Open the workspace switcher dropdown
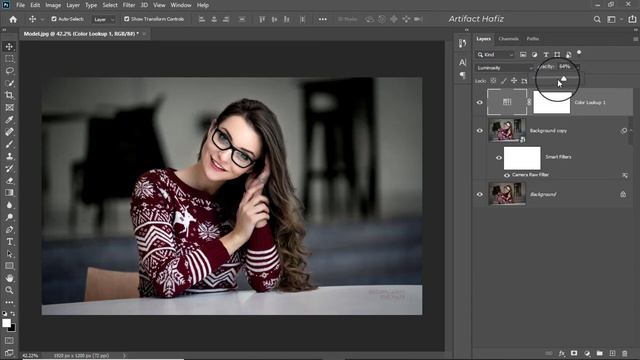Screen dimensions: 640x360 [614, 19]
